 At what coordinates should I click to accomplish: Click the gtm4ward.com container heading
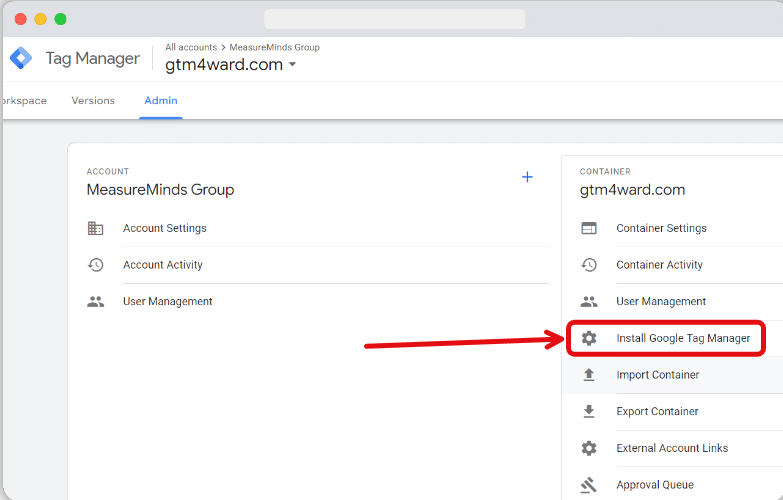[632, 190]
